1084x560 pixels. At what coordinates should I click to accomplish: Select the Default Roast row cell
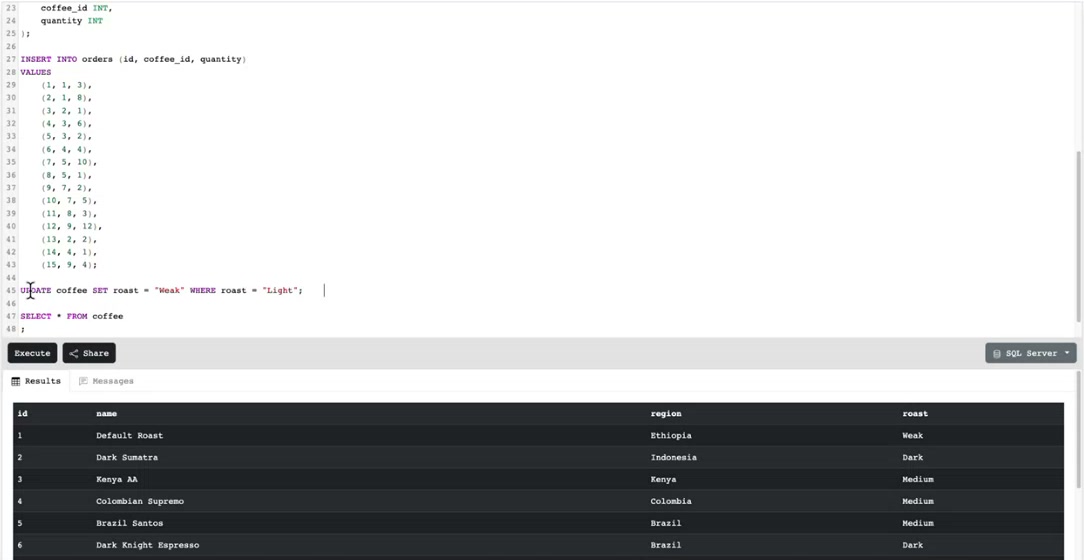[x=129, y=436]
